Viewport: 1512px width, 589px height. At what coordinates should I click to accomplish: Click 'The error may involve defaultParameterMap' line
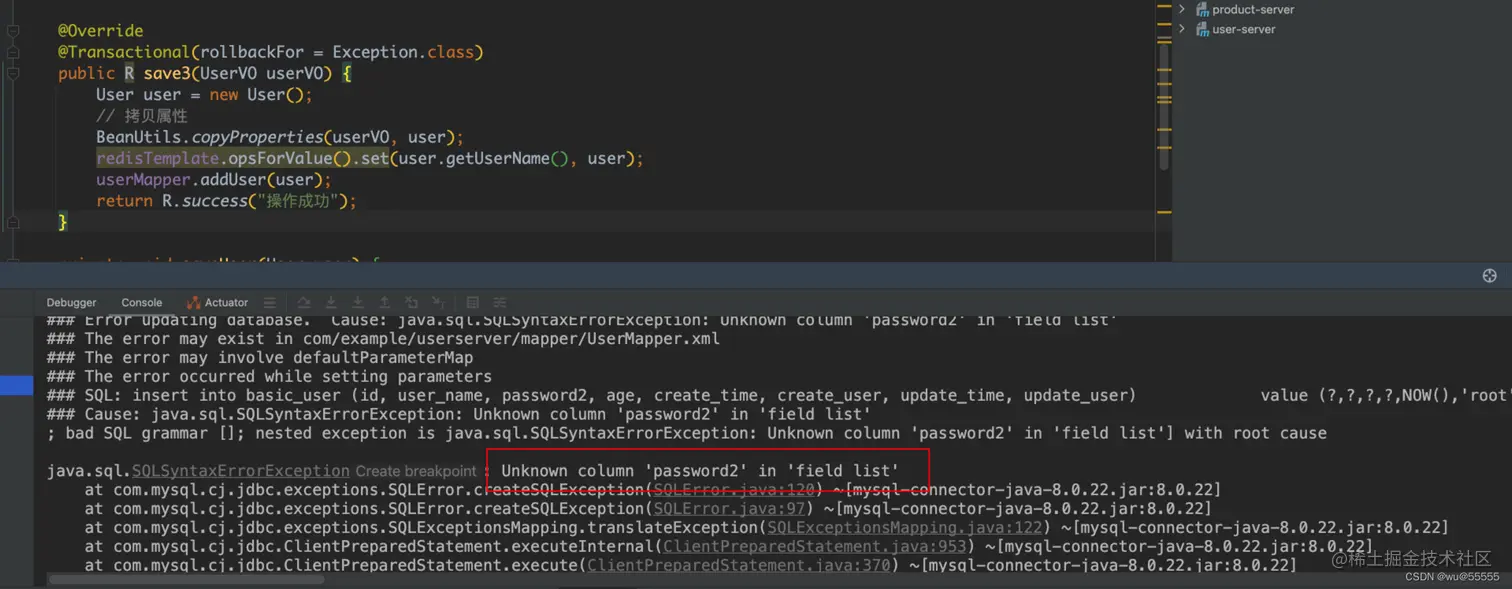[260, 357]
